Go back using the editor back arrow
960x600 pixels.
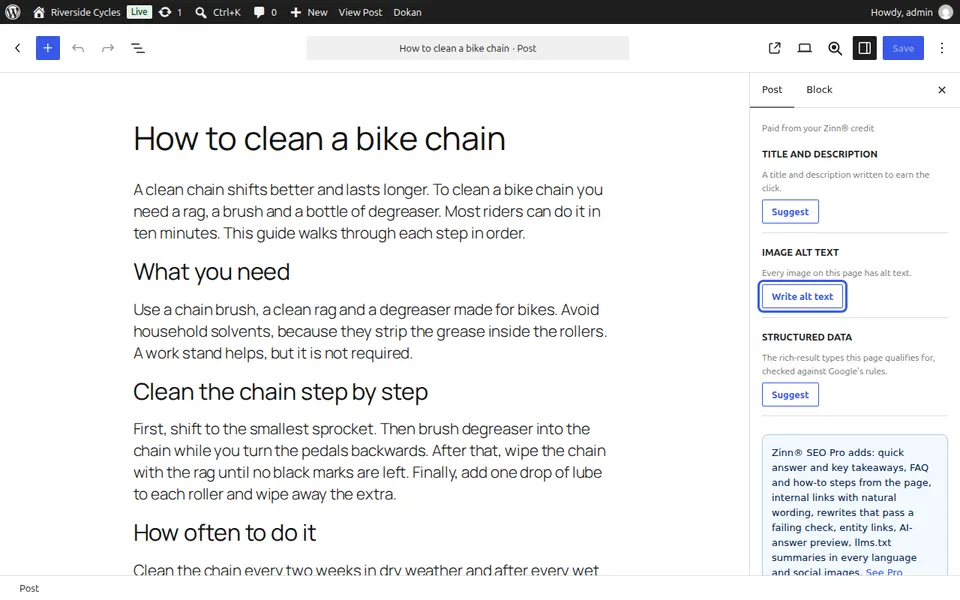18,48
